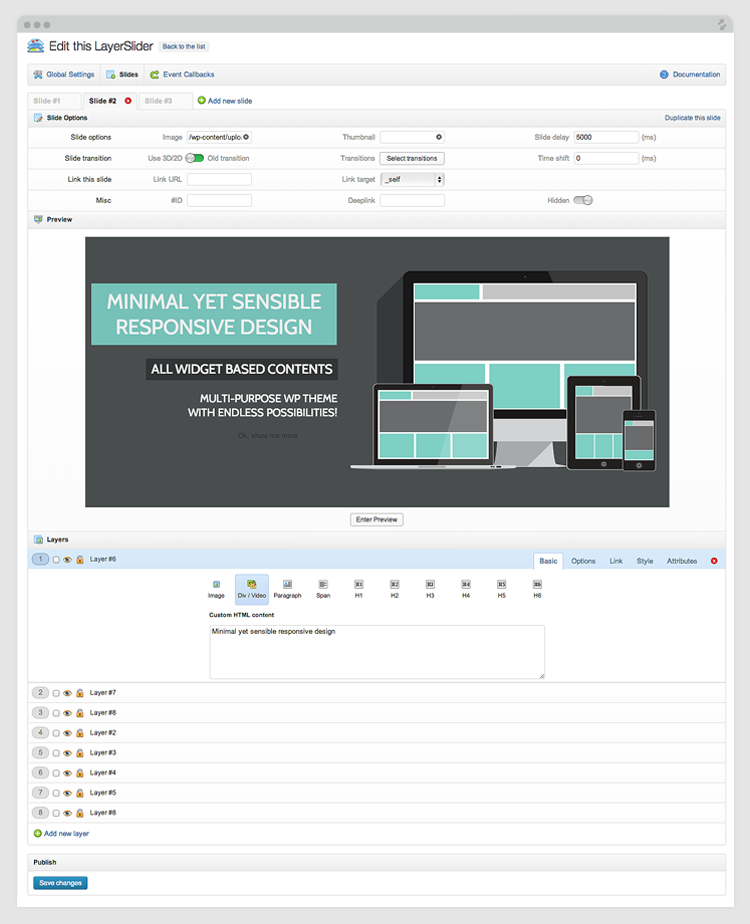Click Back to the list button
Screen dimensions: 750x924
coord(184,47)
